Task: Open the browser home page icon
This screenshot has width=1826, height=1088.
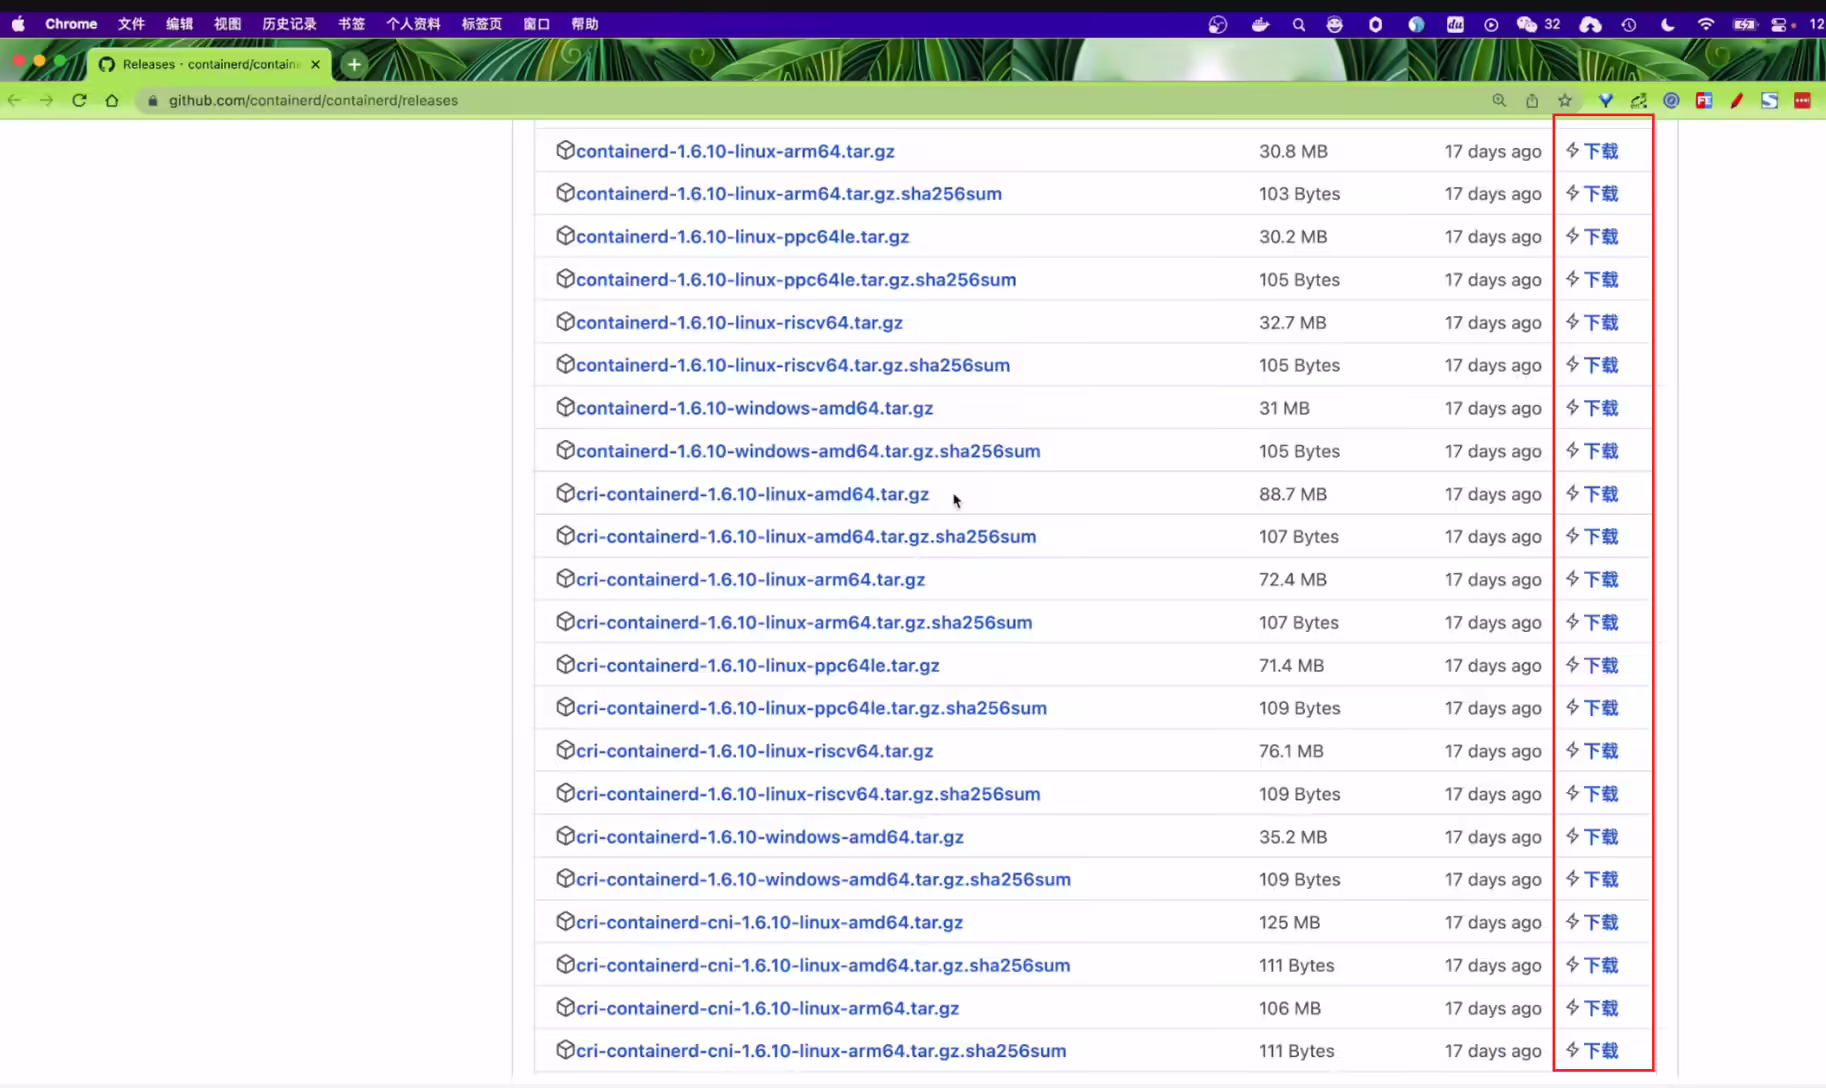Action: [x=112, y=100]
